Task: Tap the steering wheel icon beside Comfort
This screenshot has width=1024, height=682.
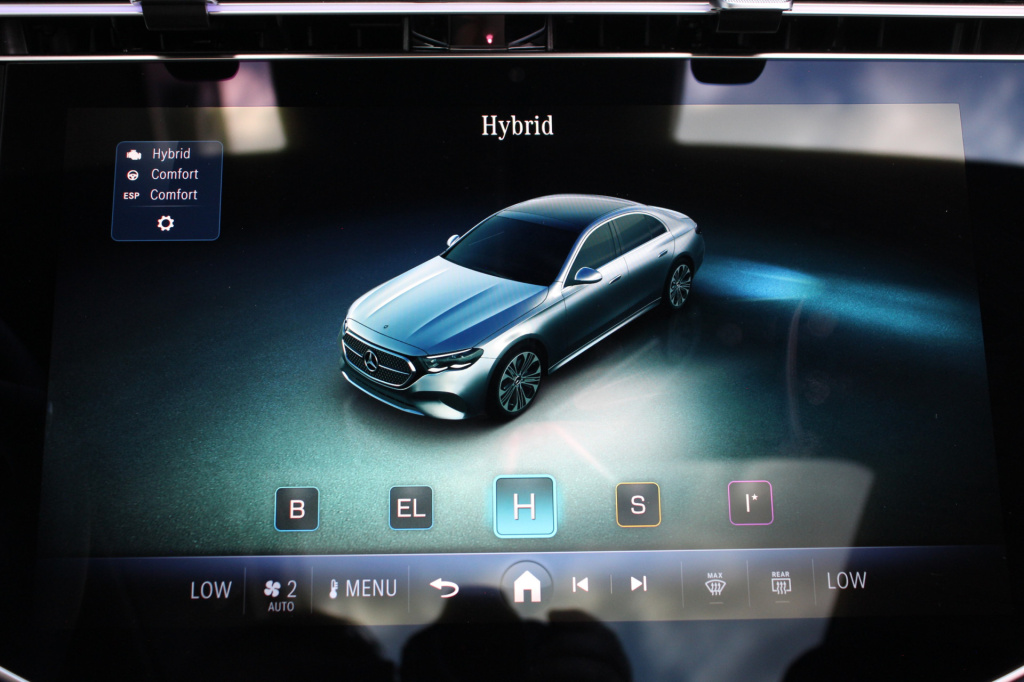Action: (x=133, y=175)
